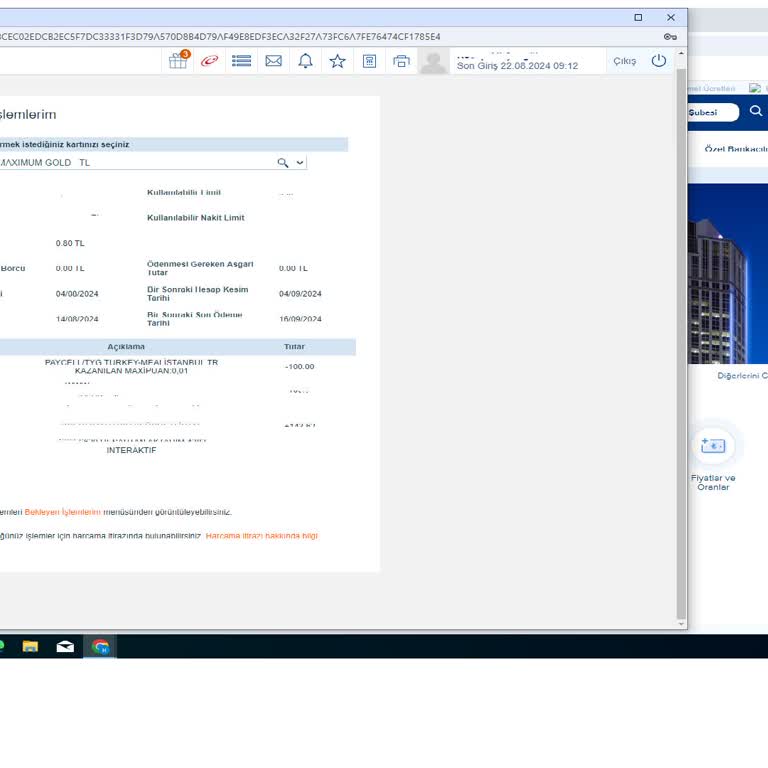Click the user profile avatar
Viewport: 768px width, 768px height.
click(433, 61)
